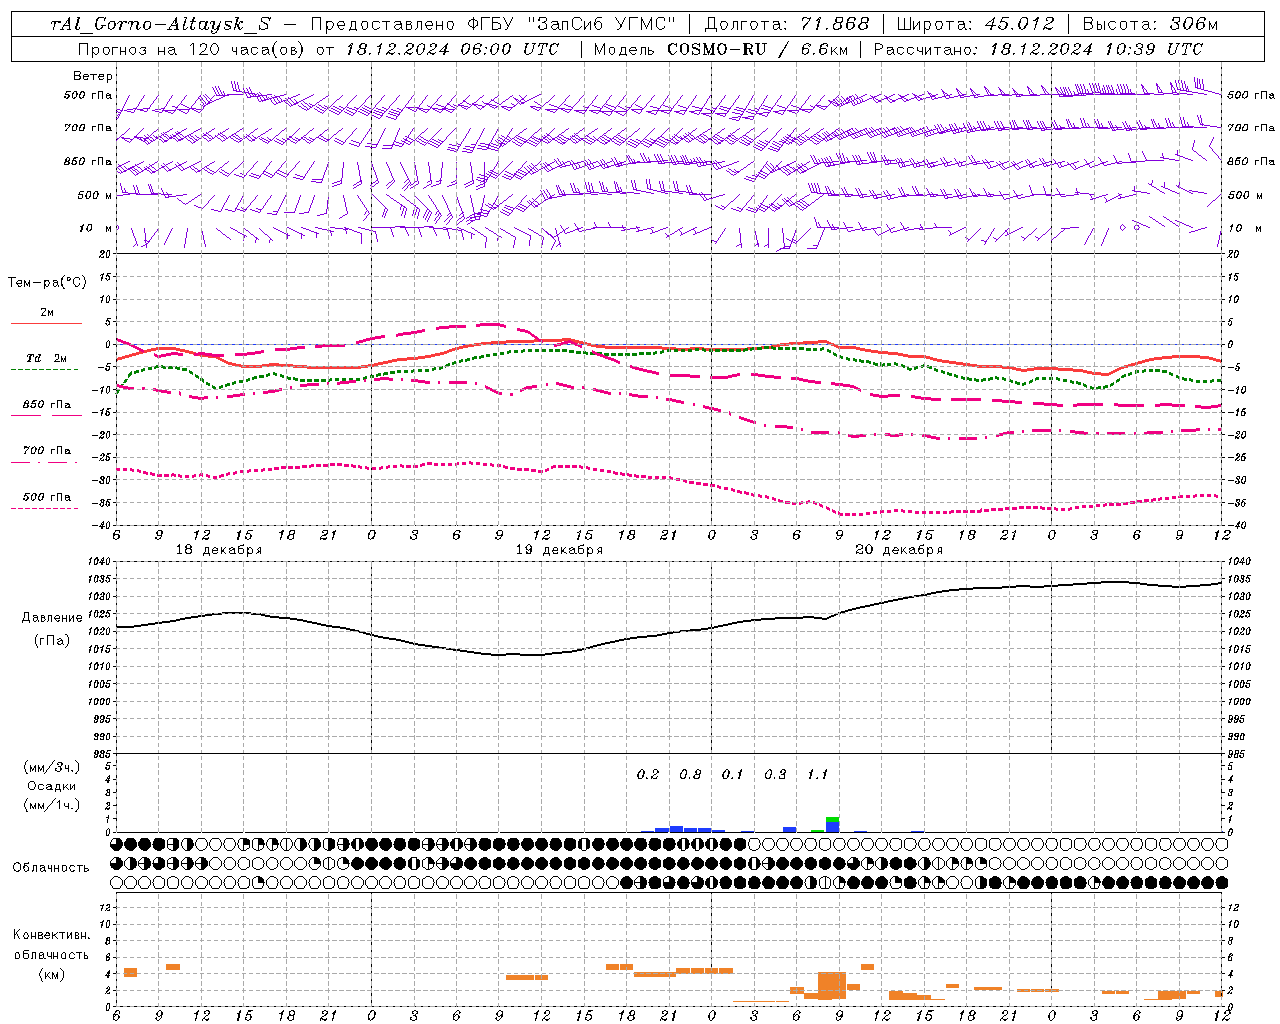
Task: Click the 850 гПа label left of wind barbs
Action: [88, 161]
